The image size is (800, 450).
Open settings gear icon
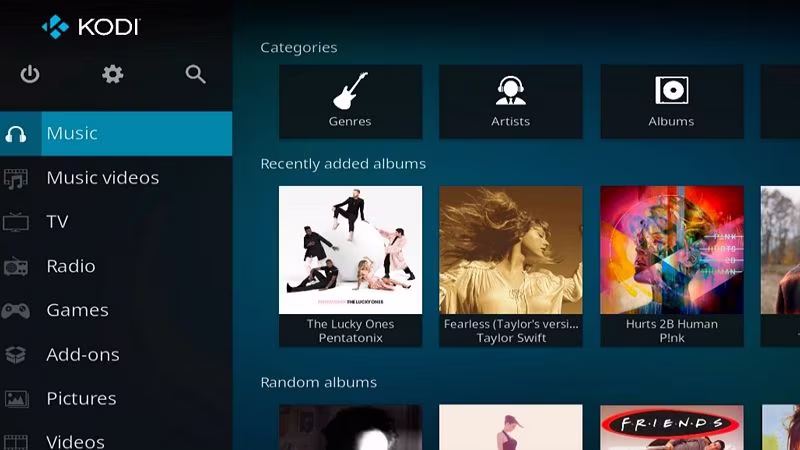click(x=112, y=74)
